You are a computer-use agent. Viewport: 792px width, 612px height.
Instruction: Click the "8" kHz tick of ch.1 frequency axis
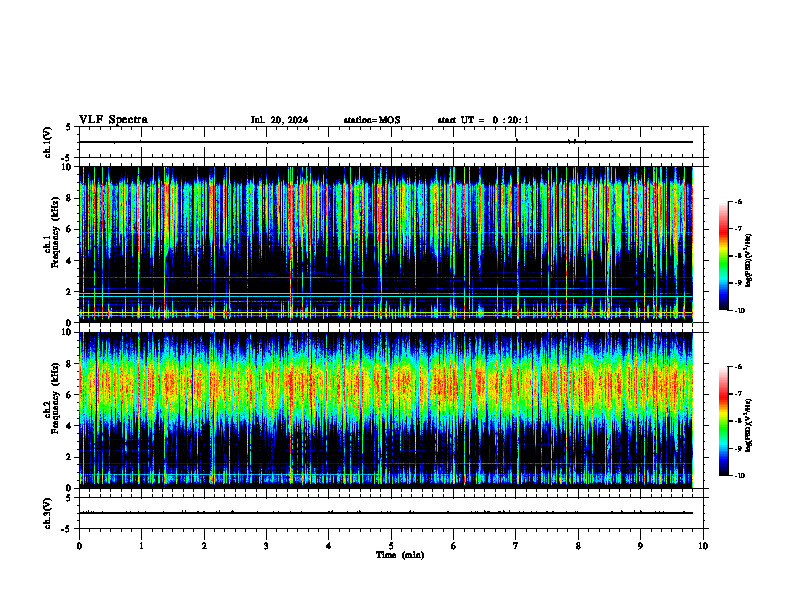(x=70, y=198)
